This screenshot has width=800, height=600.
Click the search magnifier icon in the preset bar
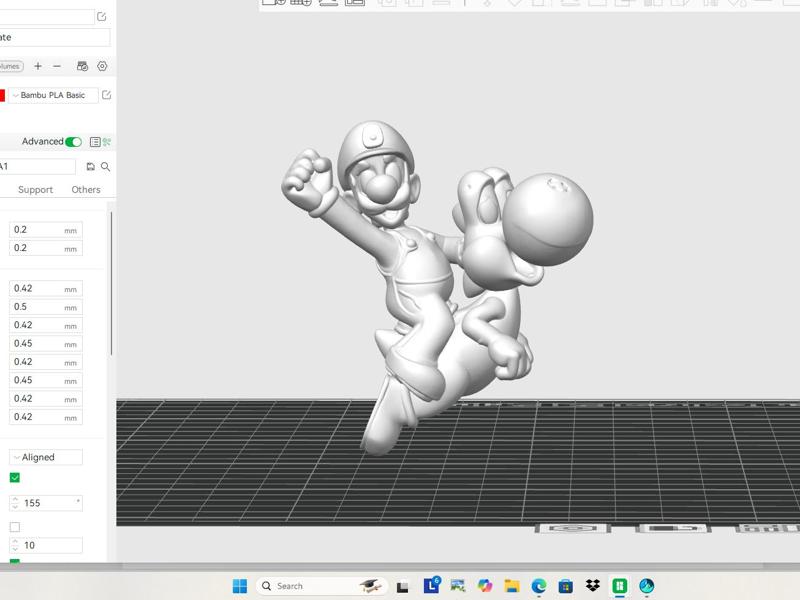pos(106,167)
